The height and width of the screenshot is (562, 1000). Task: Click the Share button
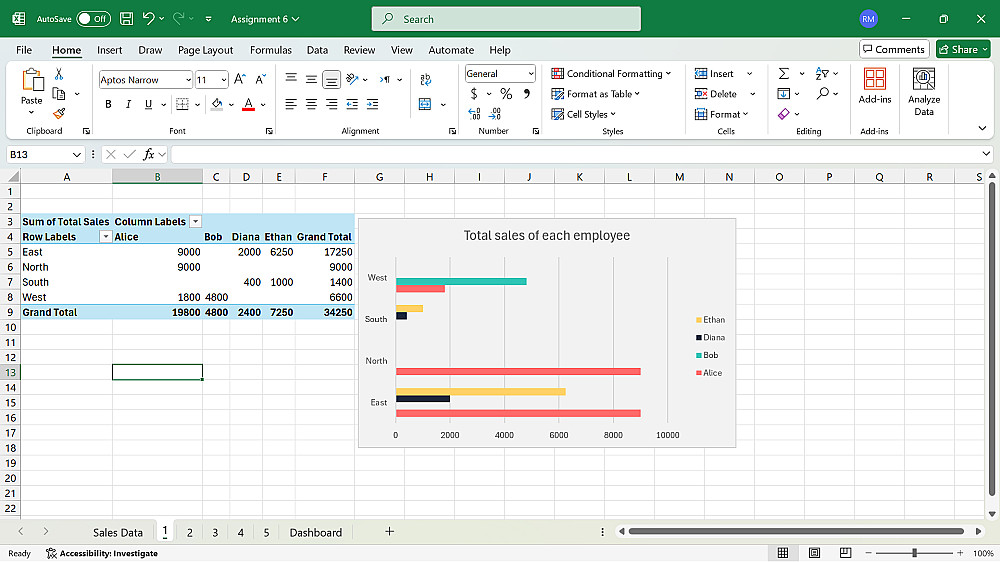pyautogui.click(x=963, y=49)
